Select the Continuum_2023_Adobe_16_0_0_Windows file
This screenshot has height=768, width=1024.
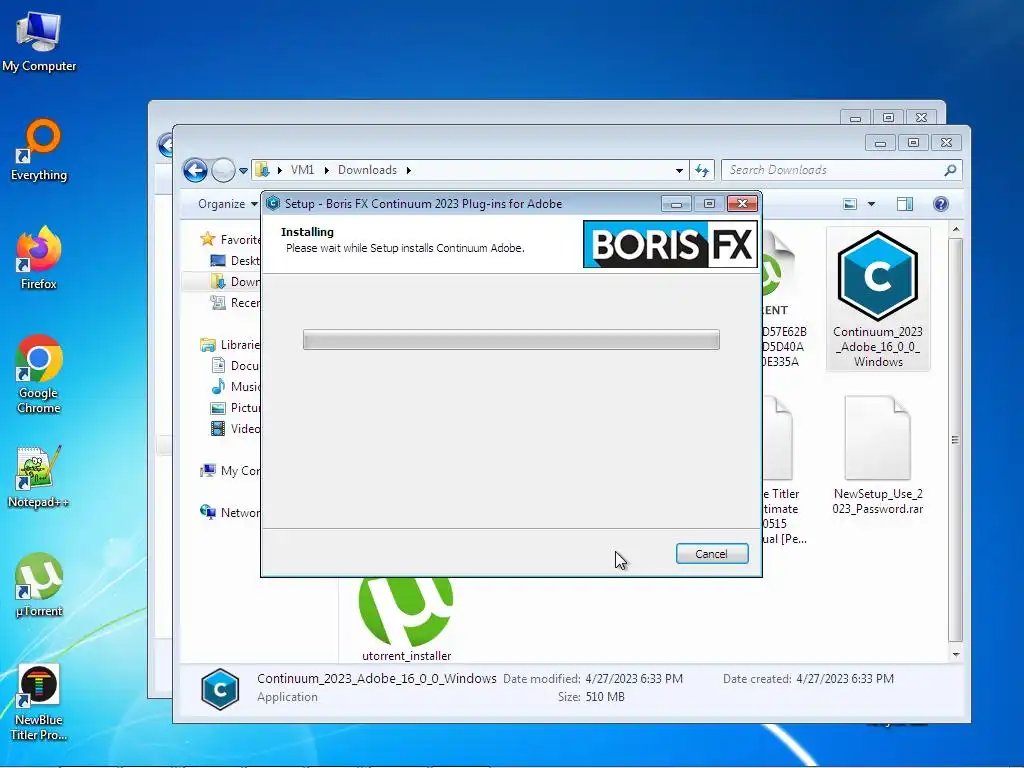[878, 299]
